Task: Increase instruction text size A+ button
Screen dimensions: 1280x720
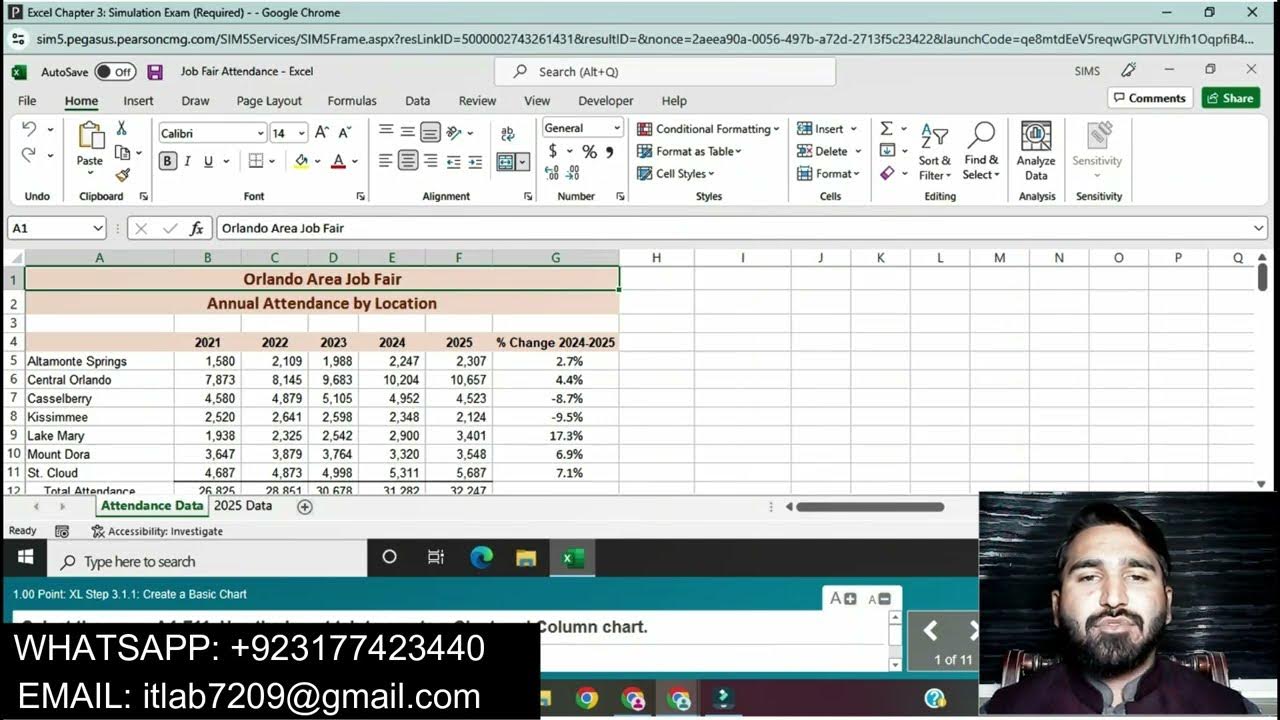Action: click(843, 598)
